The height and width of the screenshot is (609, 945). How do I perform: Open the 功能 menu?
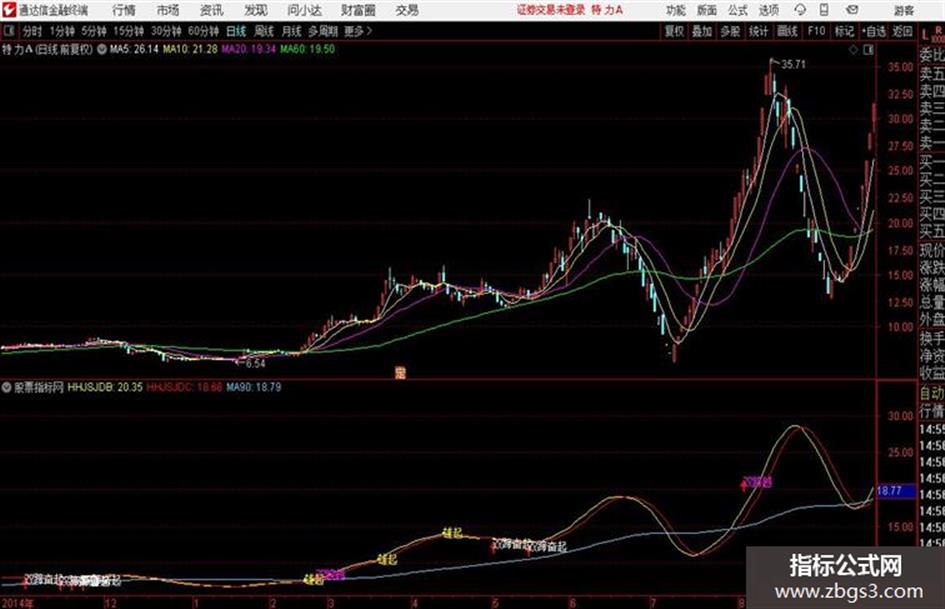(x=676, y=10)
